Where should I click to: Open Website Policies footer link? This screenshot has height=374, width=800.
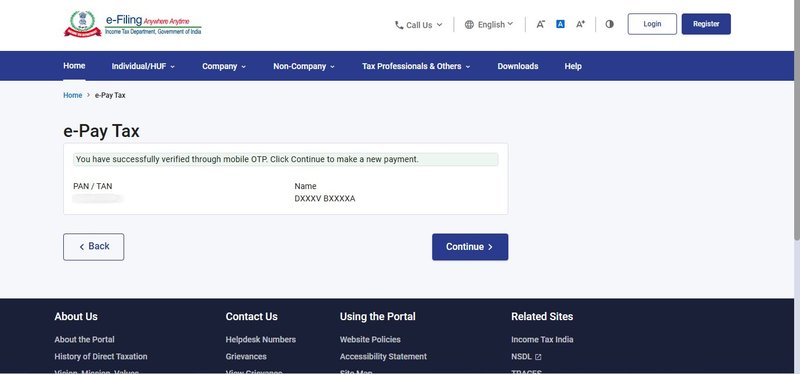pyautogui.click(x=370, y=339)
